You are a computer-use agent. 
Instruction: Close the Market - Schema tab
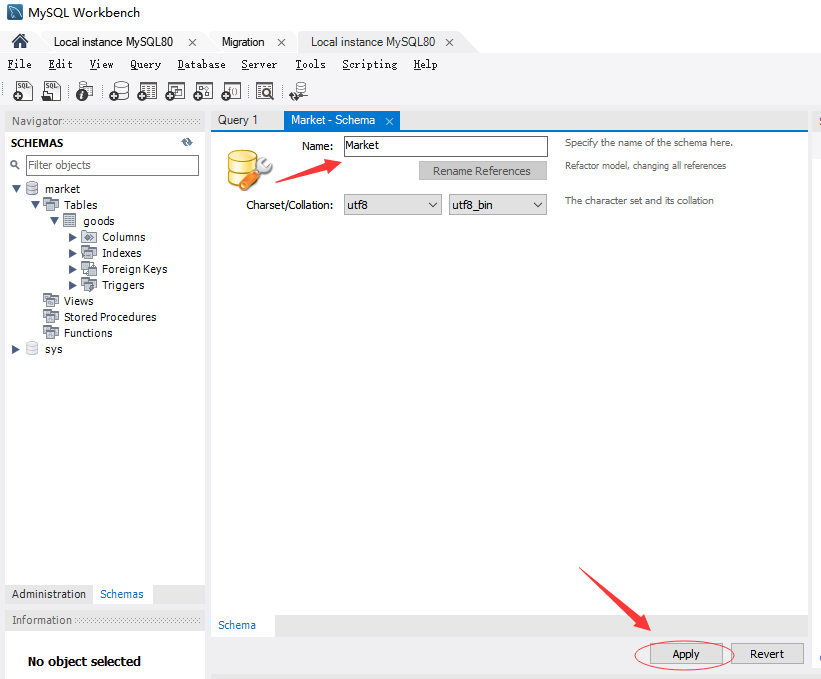point(389,121)
